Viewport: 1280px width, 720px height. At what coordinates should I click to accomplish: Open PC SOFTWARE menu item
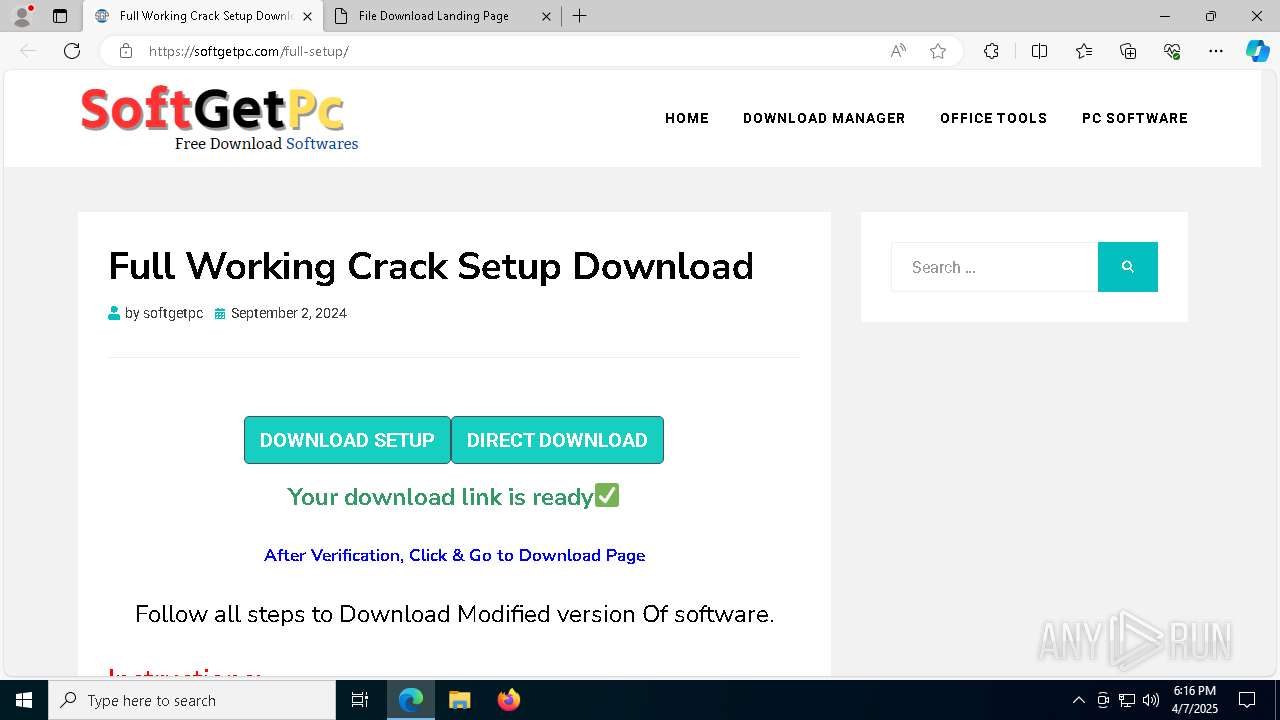point(1135,118)
